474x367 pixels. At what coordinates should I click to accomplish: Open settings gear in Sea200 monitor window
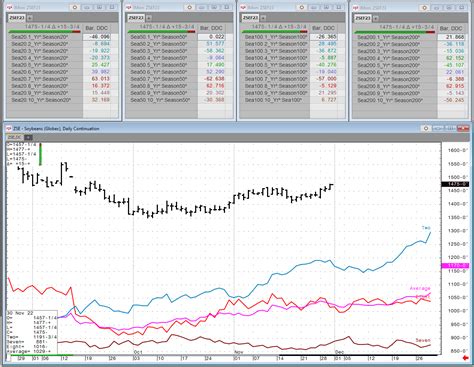(424, 7)
